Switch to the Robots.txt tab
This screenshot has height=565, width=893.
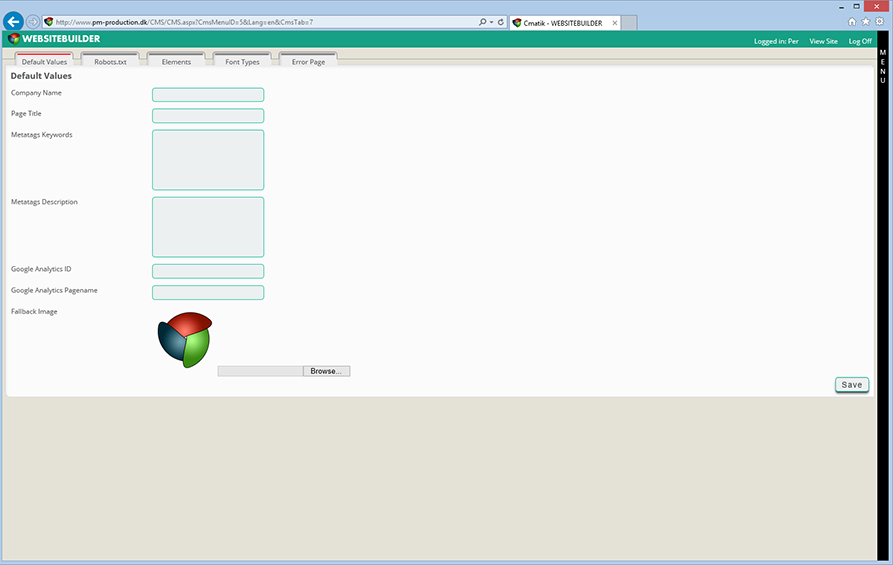click(x=110, y=62)
